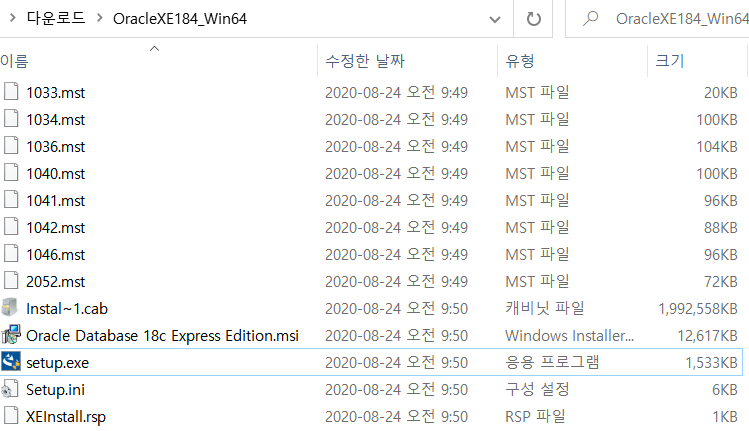Click the Setup.ini config file icon
The image size is (749, 431).
(10, 389)
